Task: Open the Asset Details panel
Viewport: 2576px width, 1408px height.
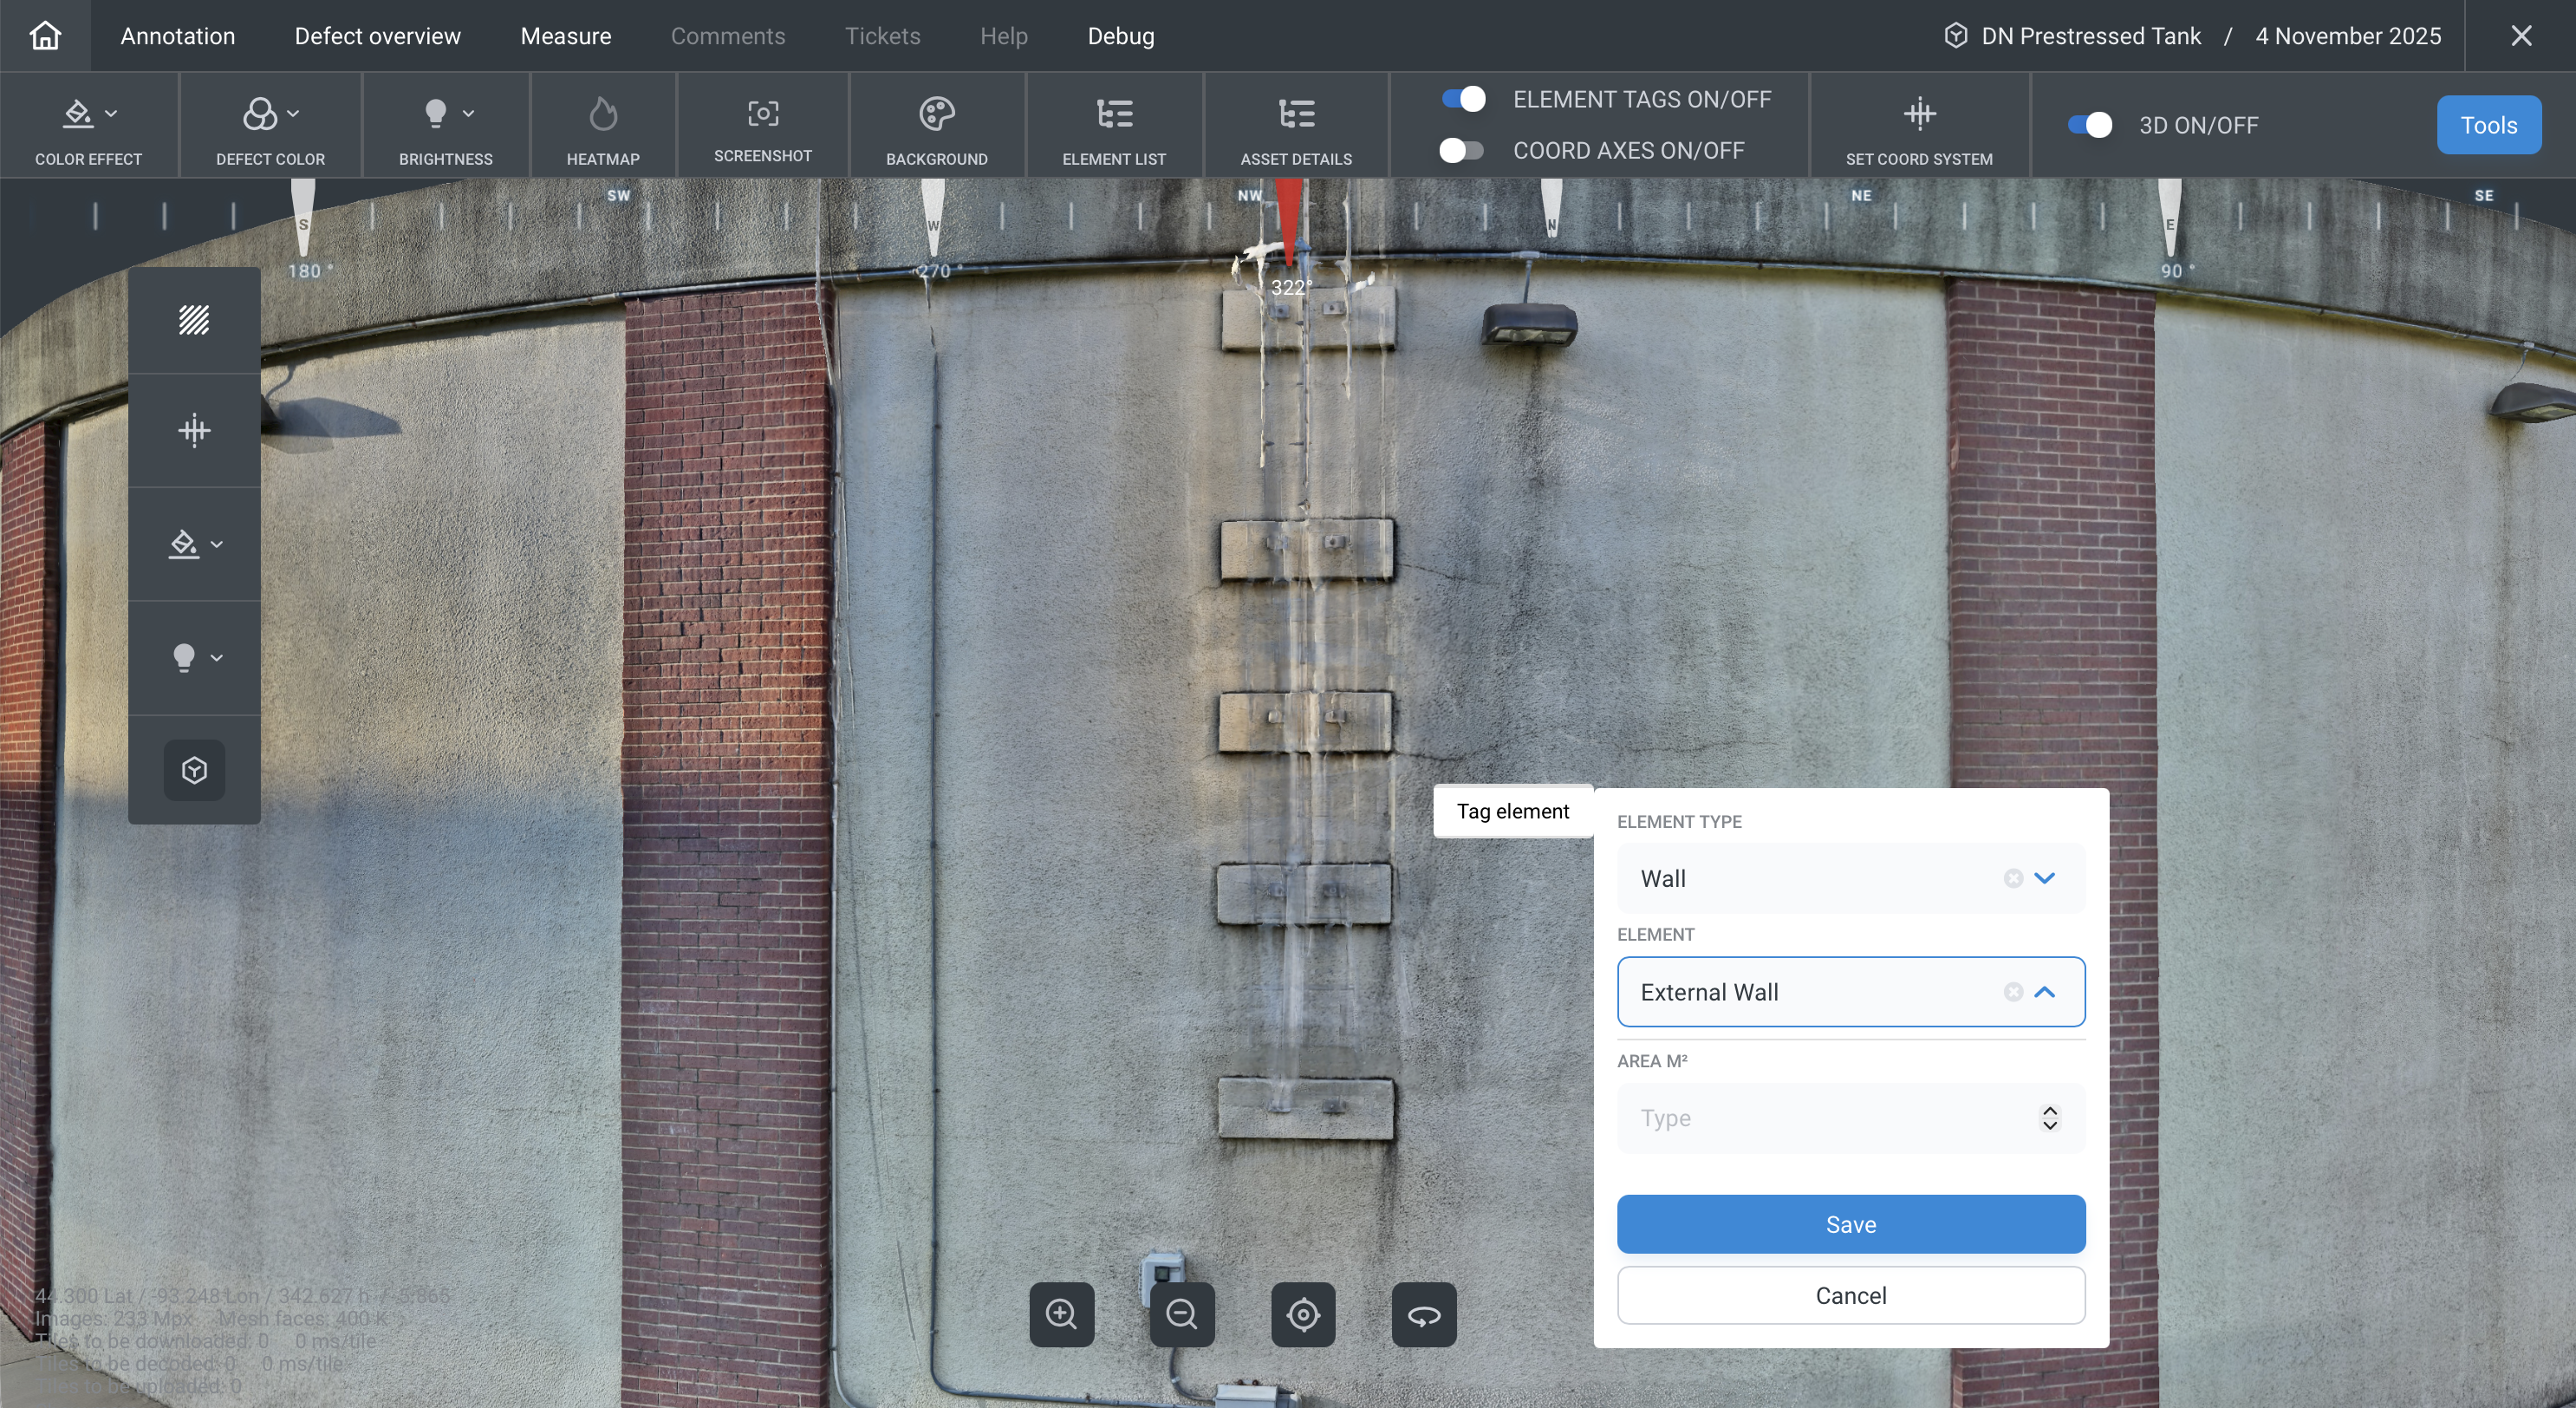Action: (1295, 126)
